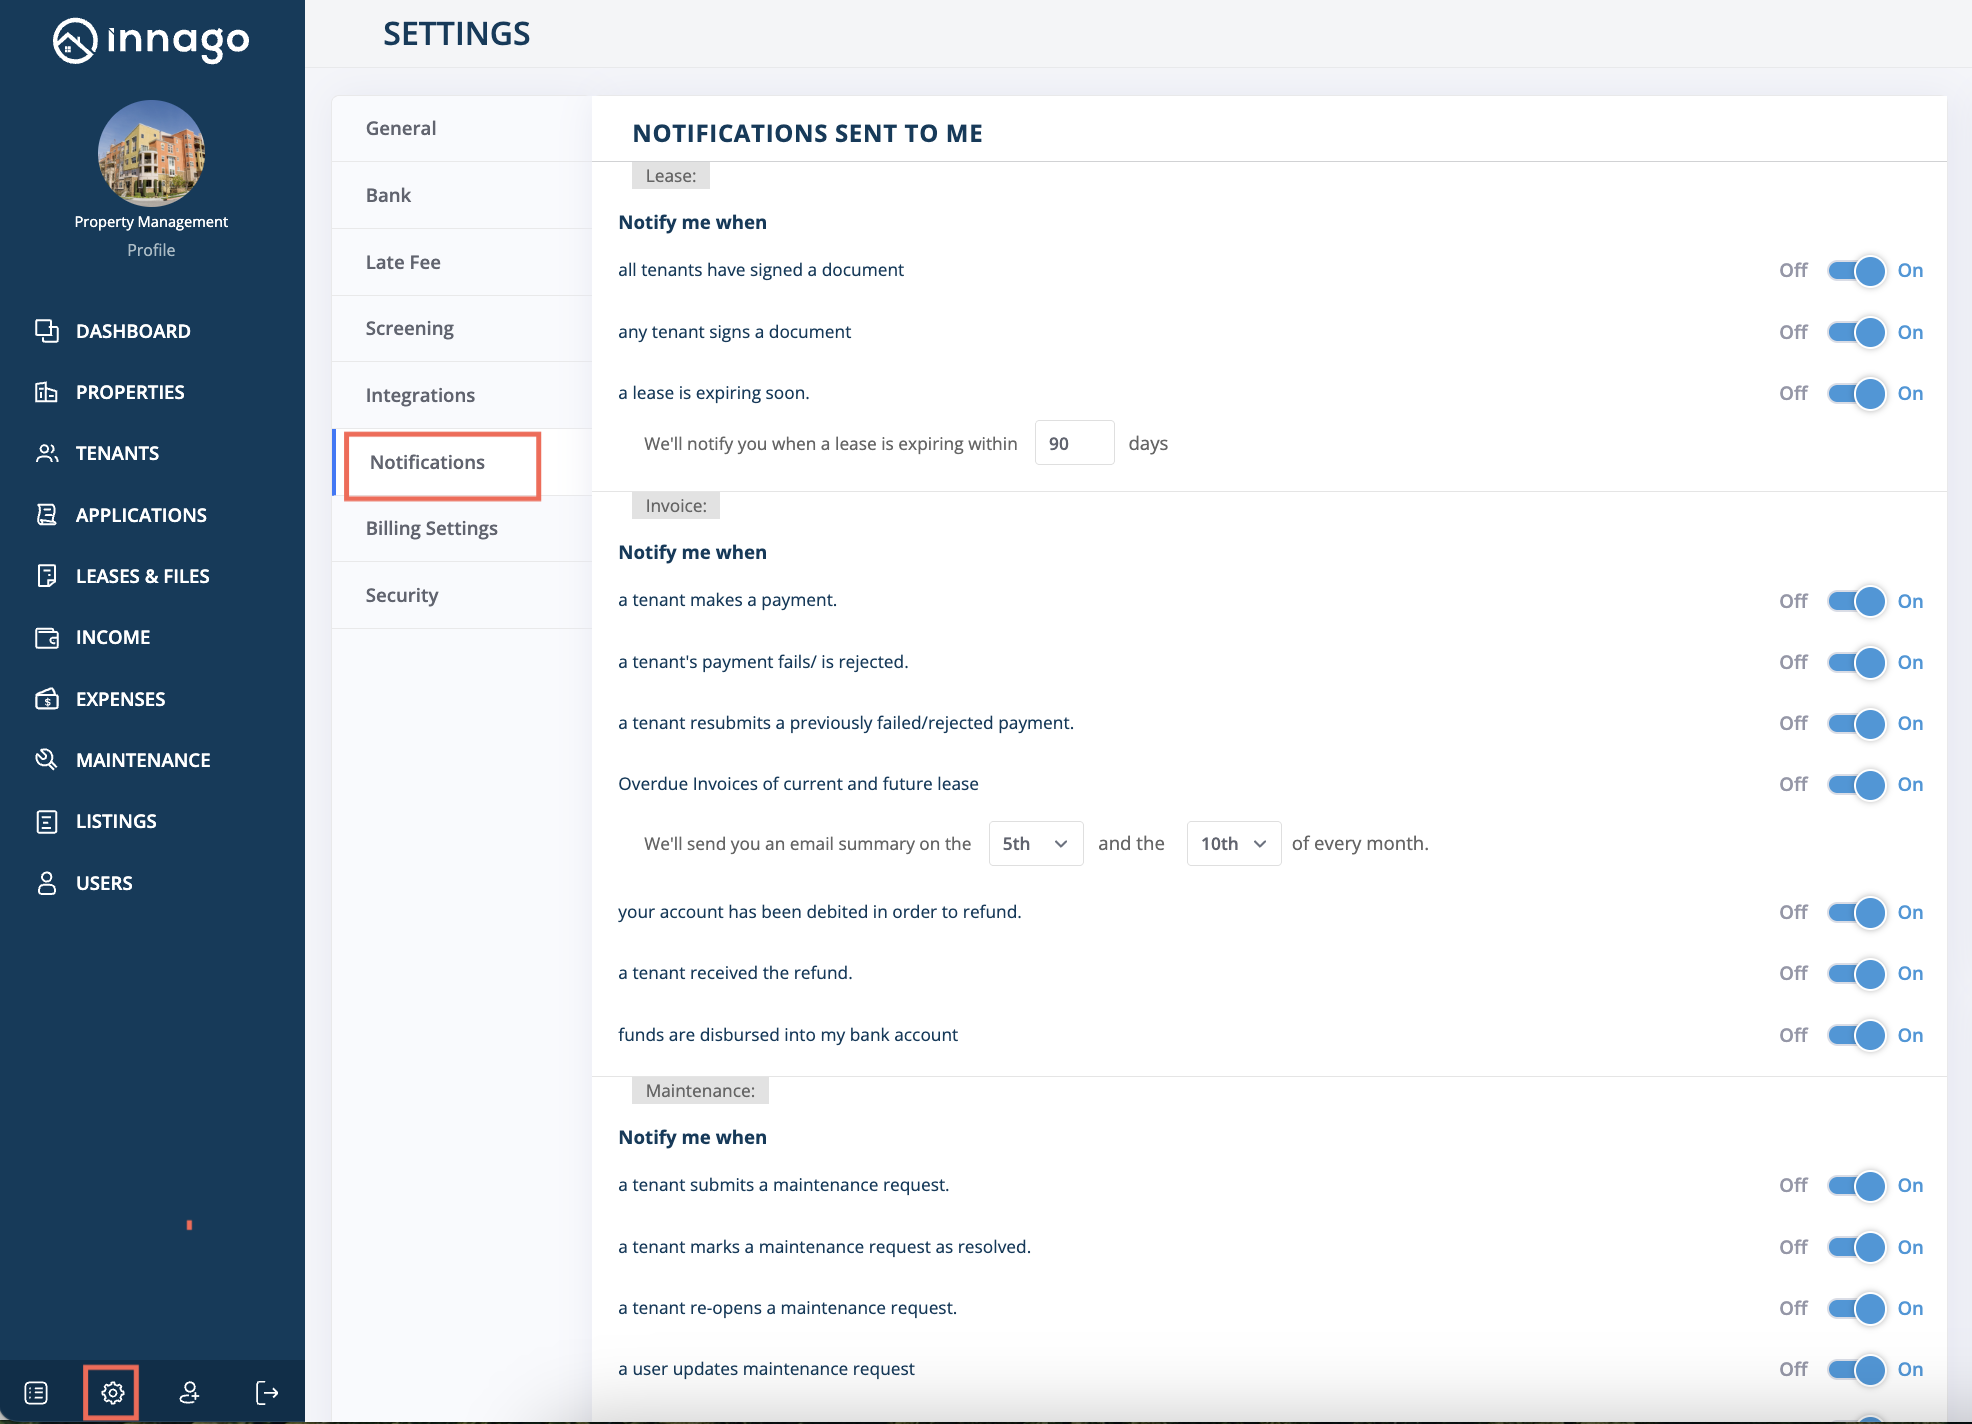Toggle 'a tenant submits a maintenance request' switch
This screenshot has height=1424, width=1972.
click(x=1856, y=1185)
